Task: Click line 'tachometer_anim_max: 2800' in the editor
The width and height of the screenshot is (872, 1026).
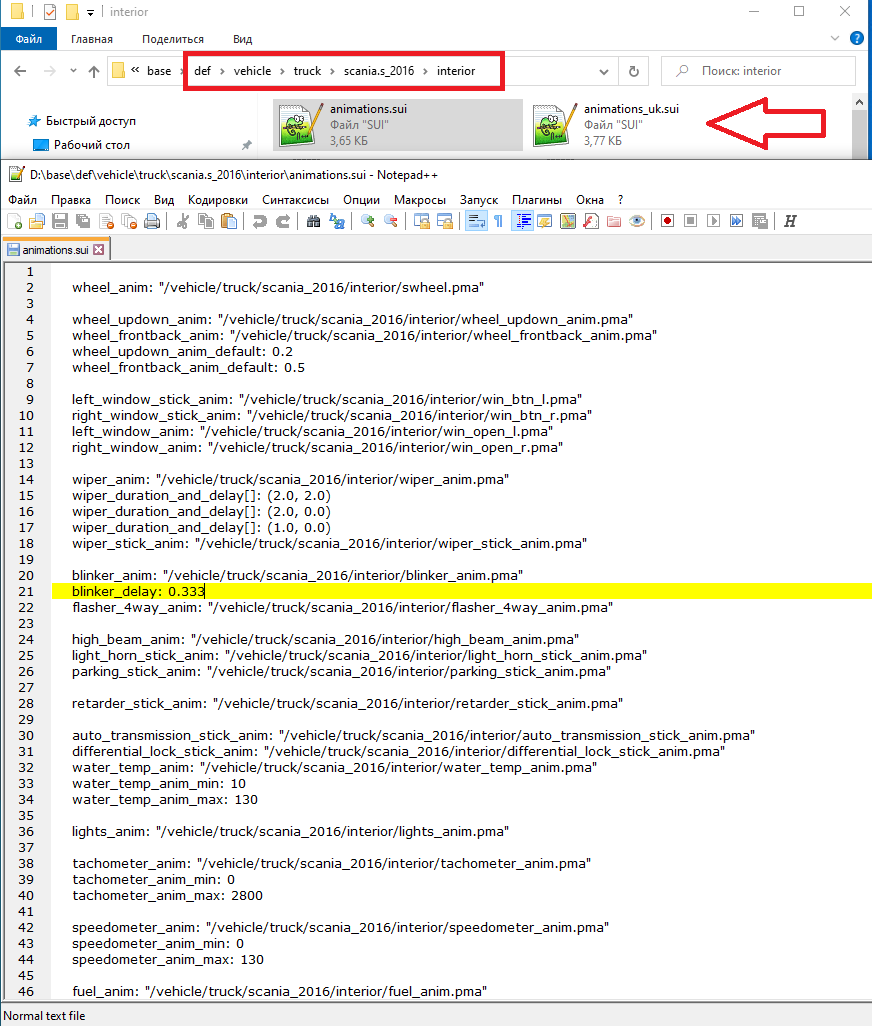Action: [167, 895]
